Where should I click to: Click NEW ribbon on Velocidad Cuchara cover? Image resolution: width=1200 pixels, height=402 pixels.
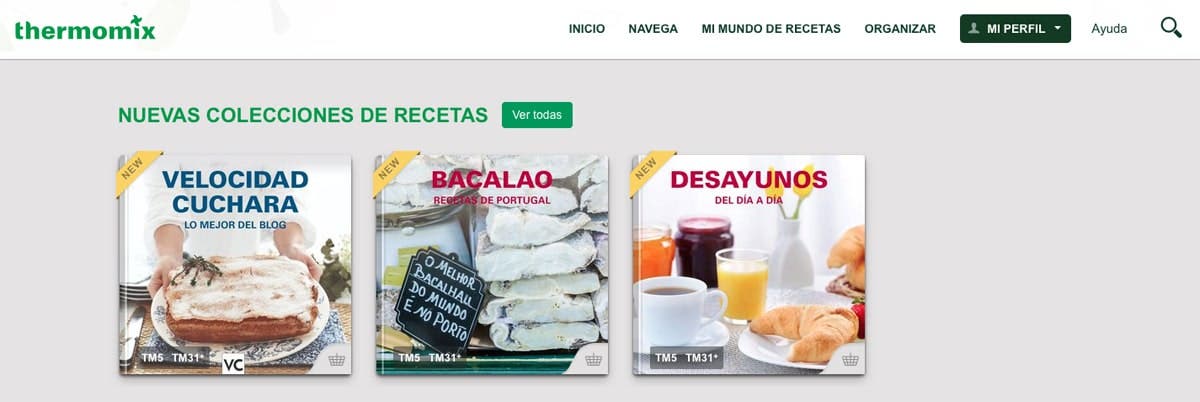(x=137, y=171)
